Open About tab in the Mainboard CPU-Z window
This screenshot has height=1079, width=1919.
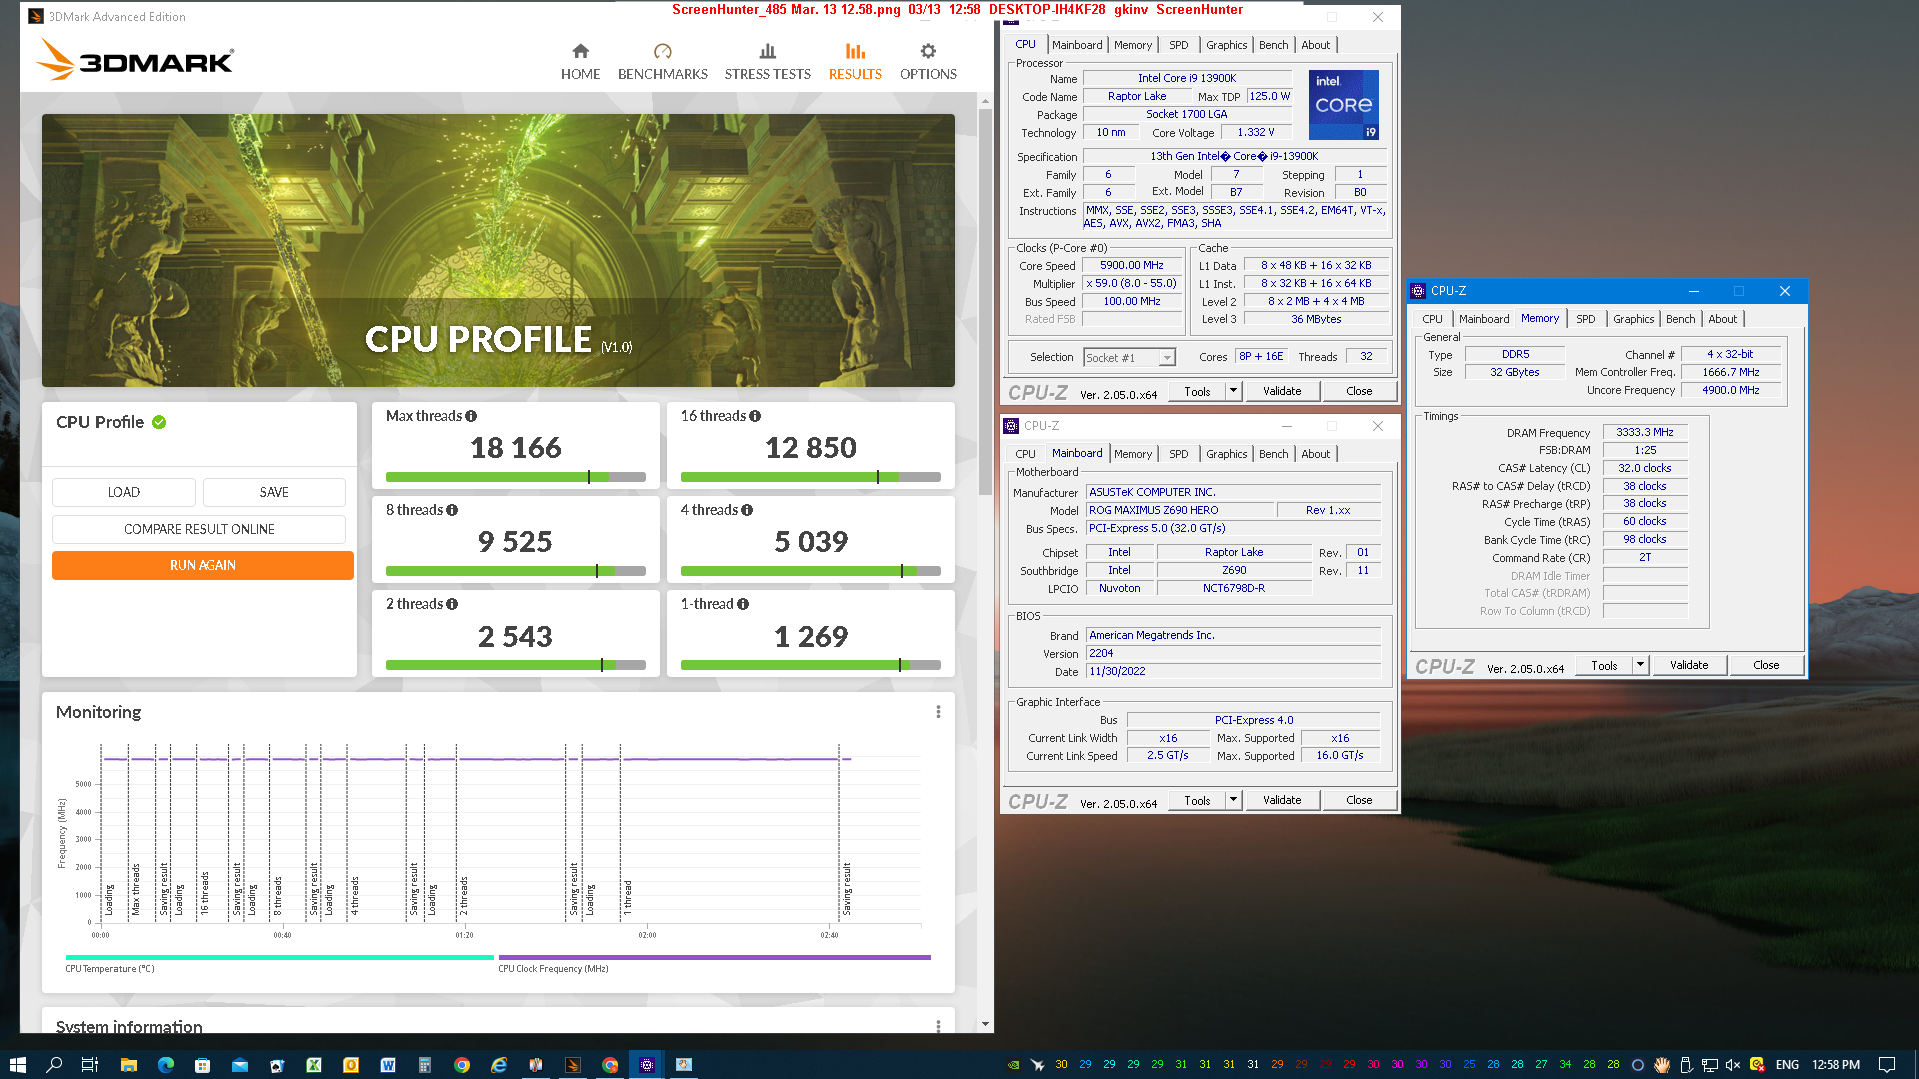(x=1315, y=454)
